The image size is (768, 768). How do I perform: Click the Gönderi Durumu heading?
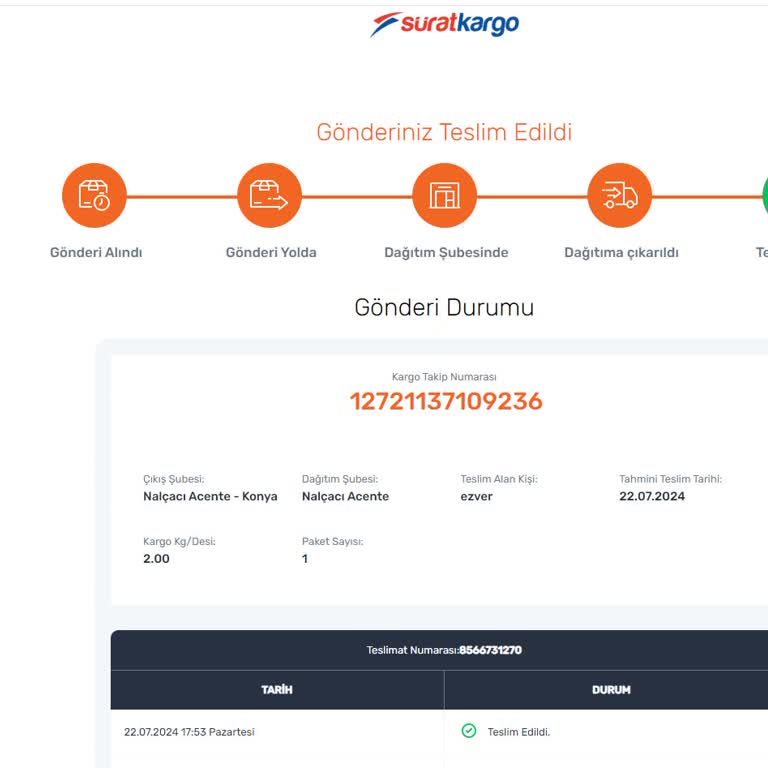pos(444,308)
